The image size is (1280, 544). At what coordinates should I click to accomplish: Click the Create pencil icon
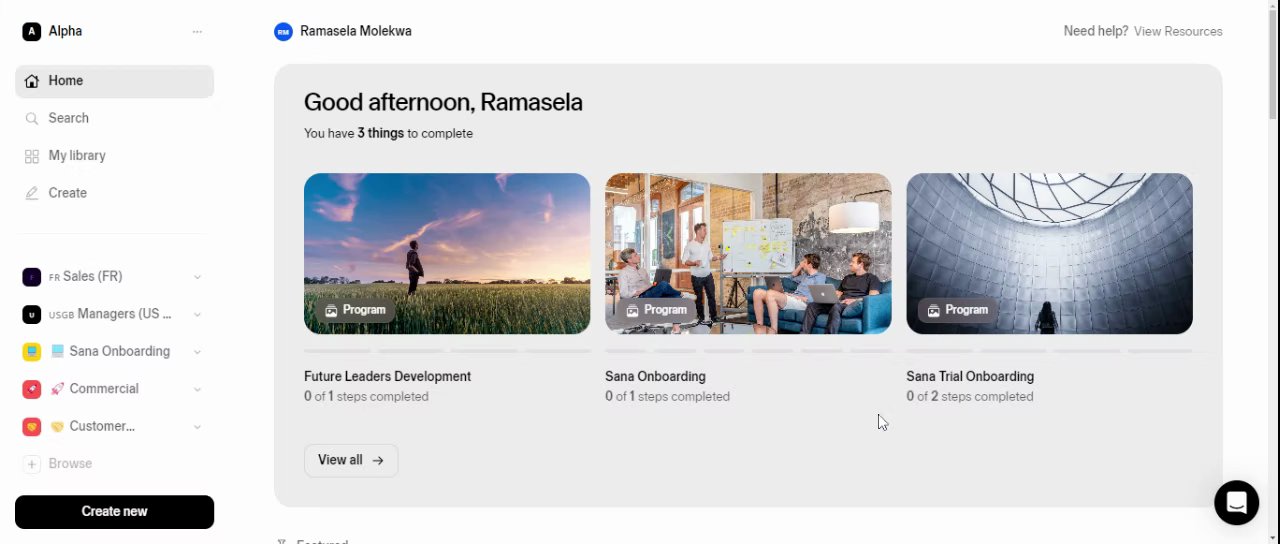[x=32, y=193]
